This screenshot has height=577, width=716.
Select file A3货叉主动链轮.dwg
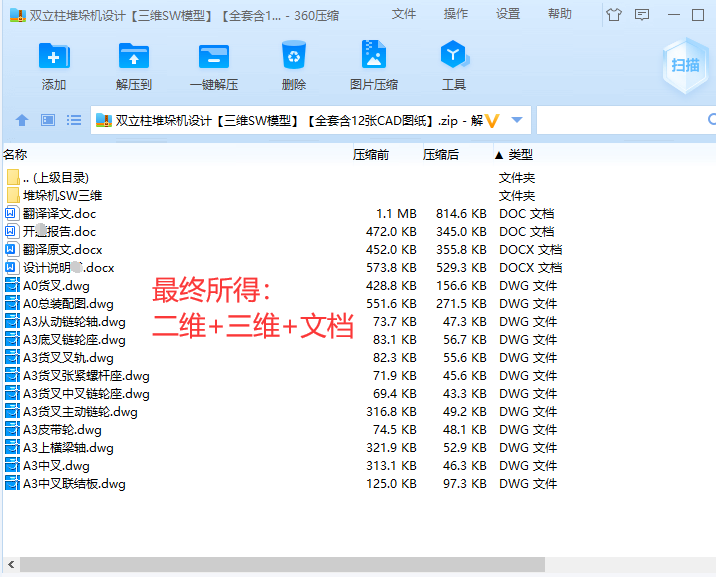[x=80, y=412]
